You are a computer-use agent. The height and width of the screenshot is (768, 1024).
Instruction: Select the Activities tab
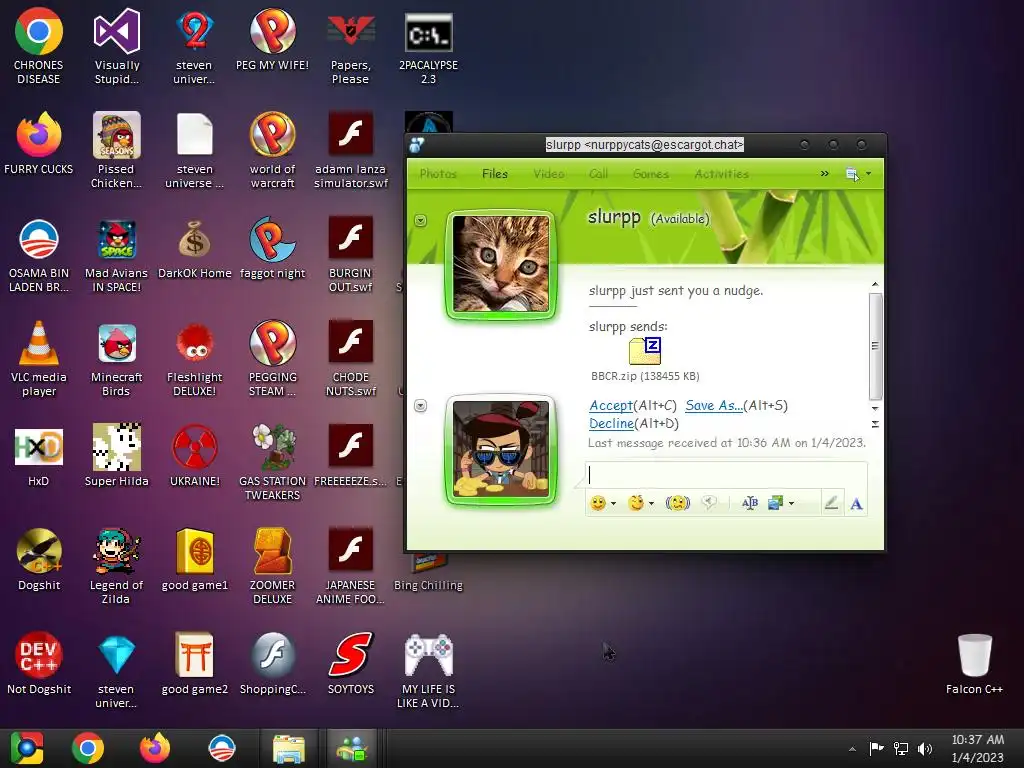click(721, 174)
